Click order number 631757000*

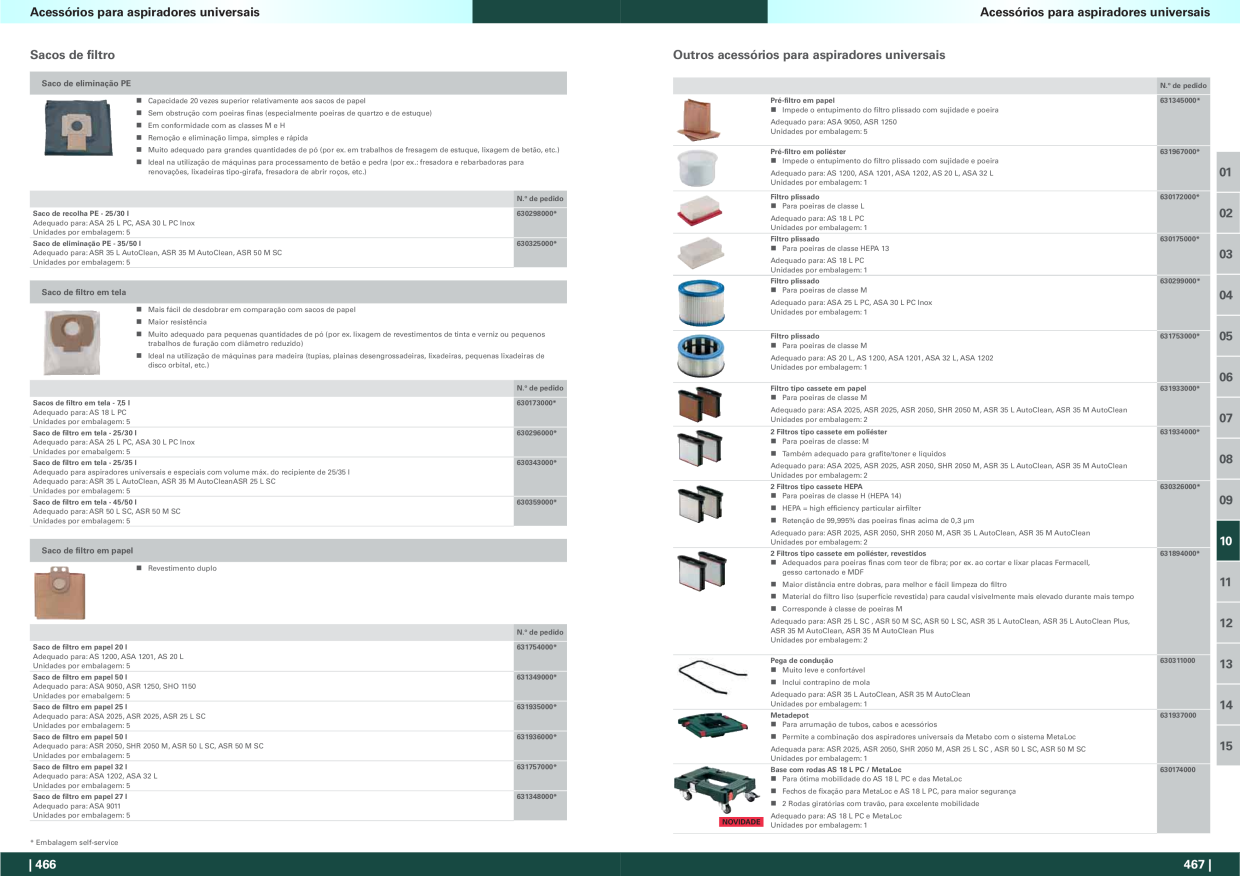[x=536, y=767]
